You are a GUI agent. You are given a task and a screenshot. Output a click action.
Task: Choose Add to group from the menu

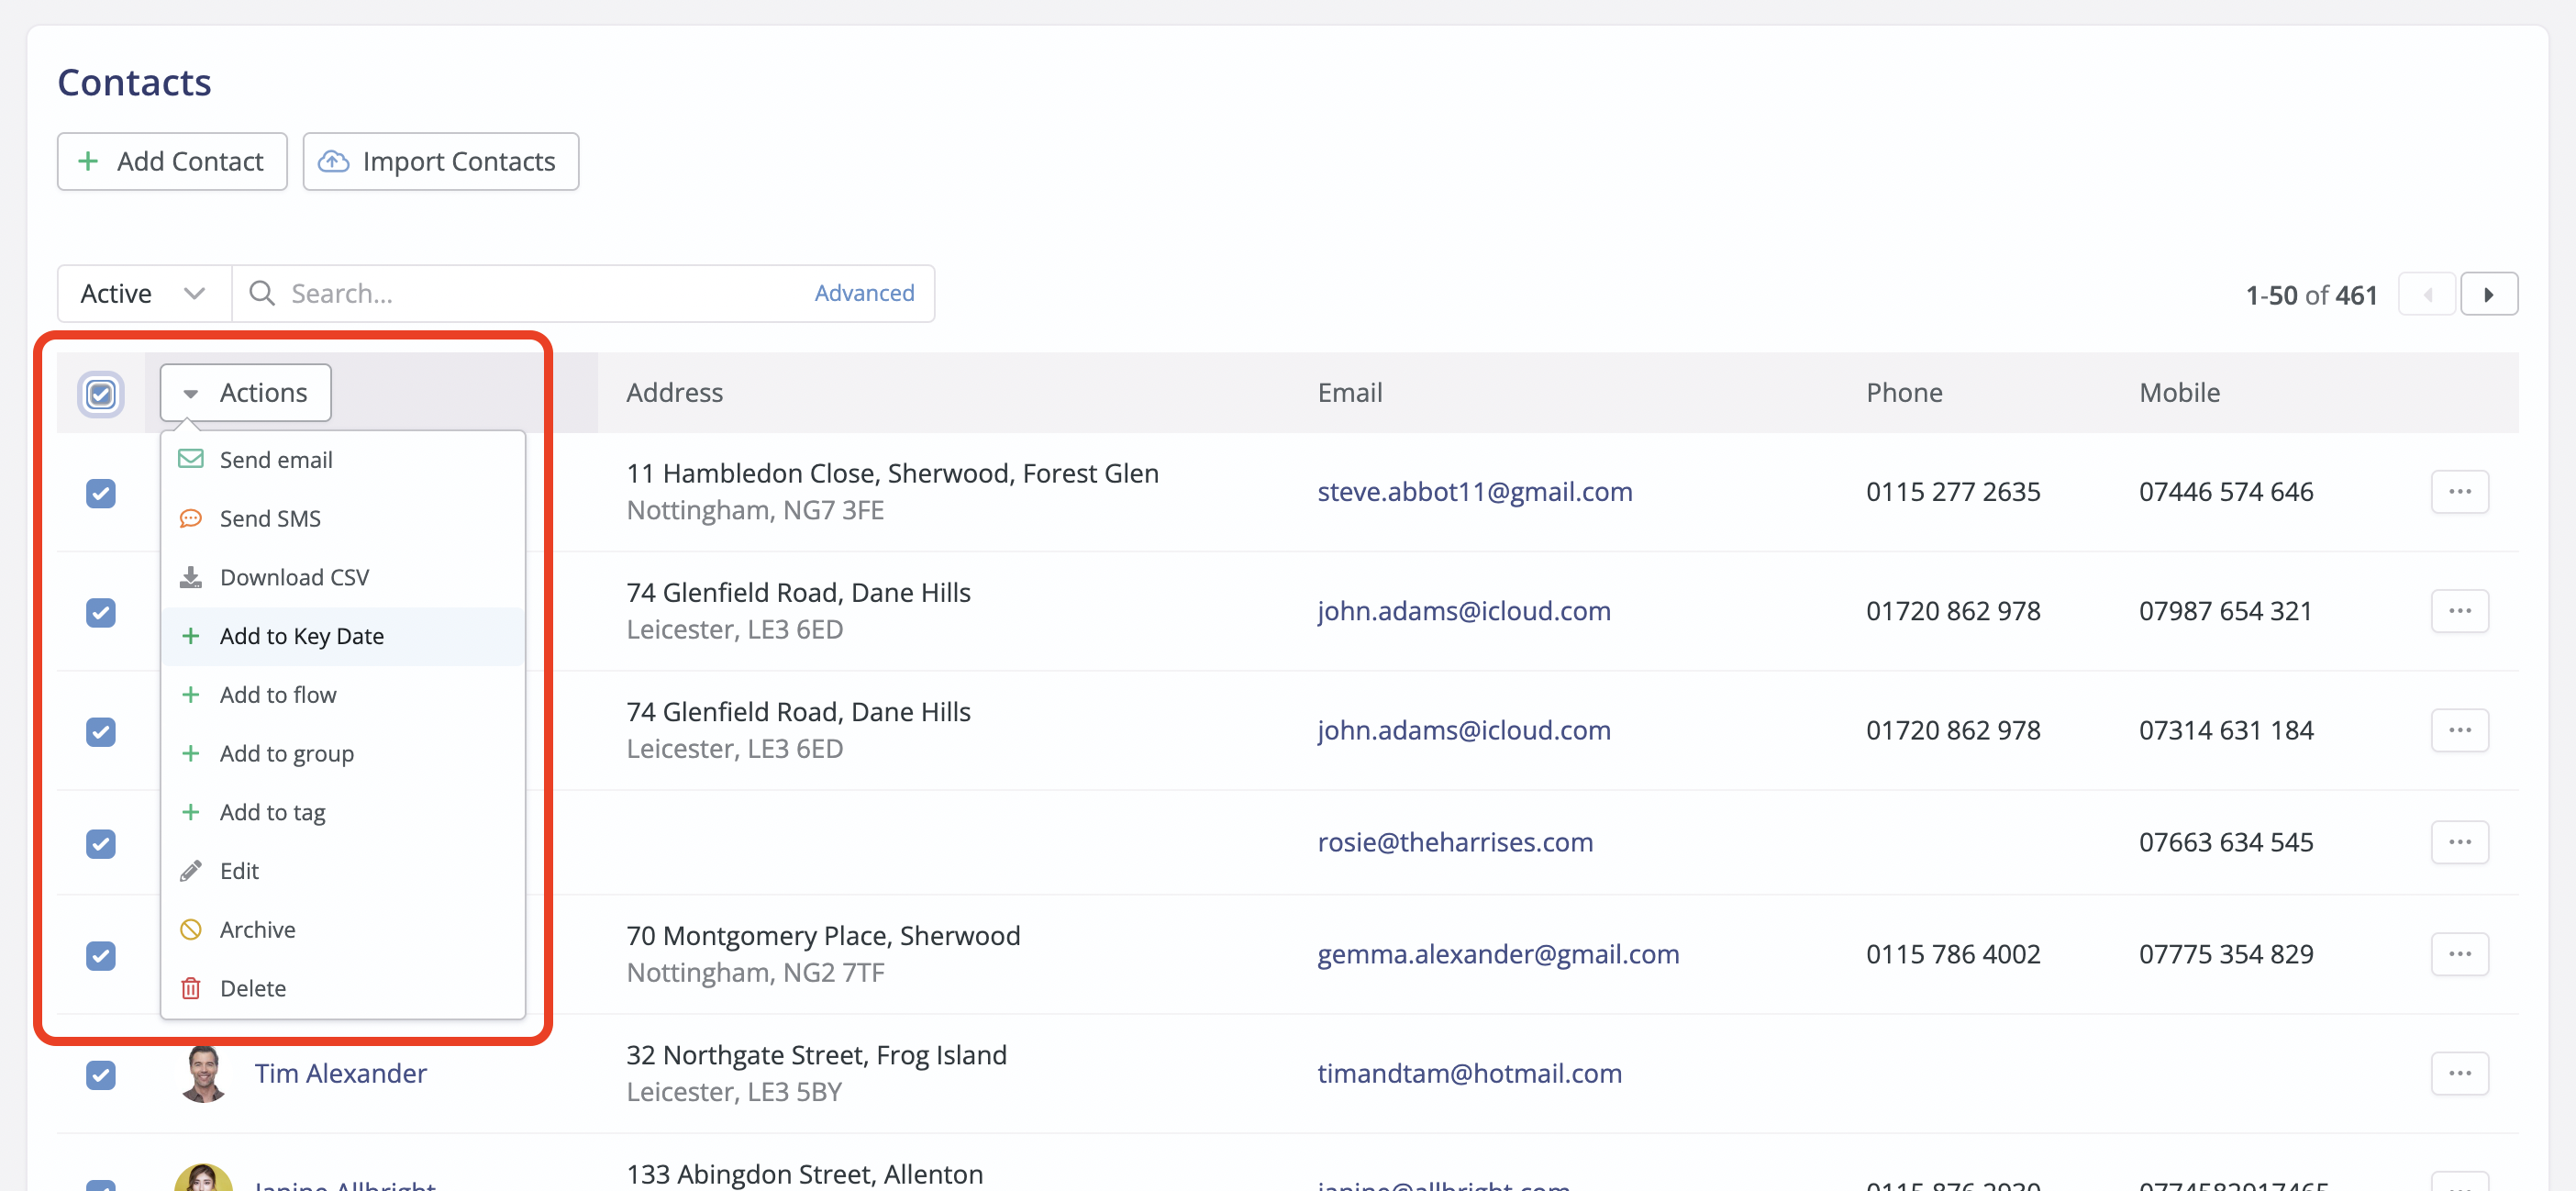click(x=287, y=753)
